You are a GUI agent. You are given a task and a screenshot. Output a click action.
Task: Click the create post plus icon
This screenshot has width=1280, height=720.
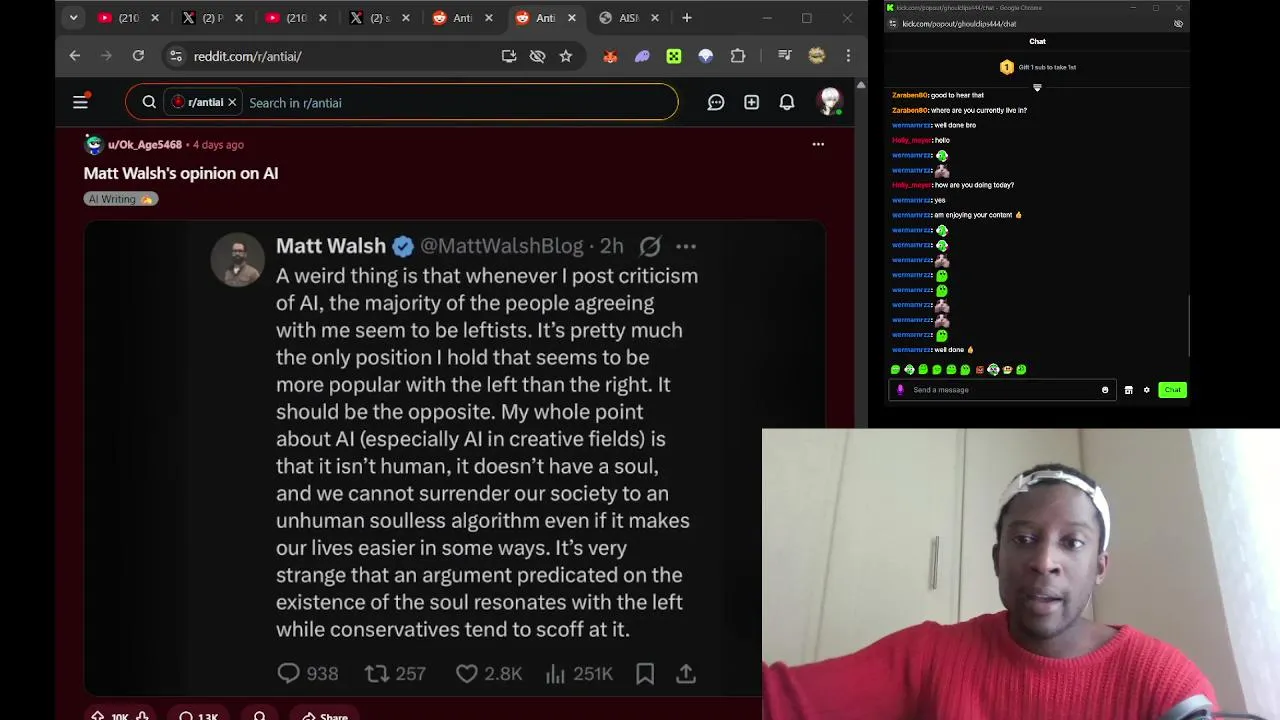(x=751, y=102)
